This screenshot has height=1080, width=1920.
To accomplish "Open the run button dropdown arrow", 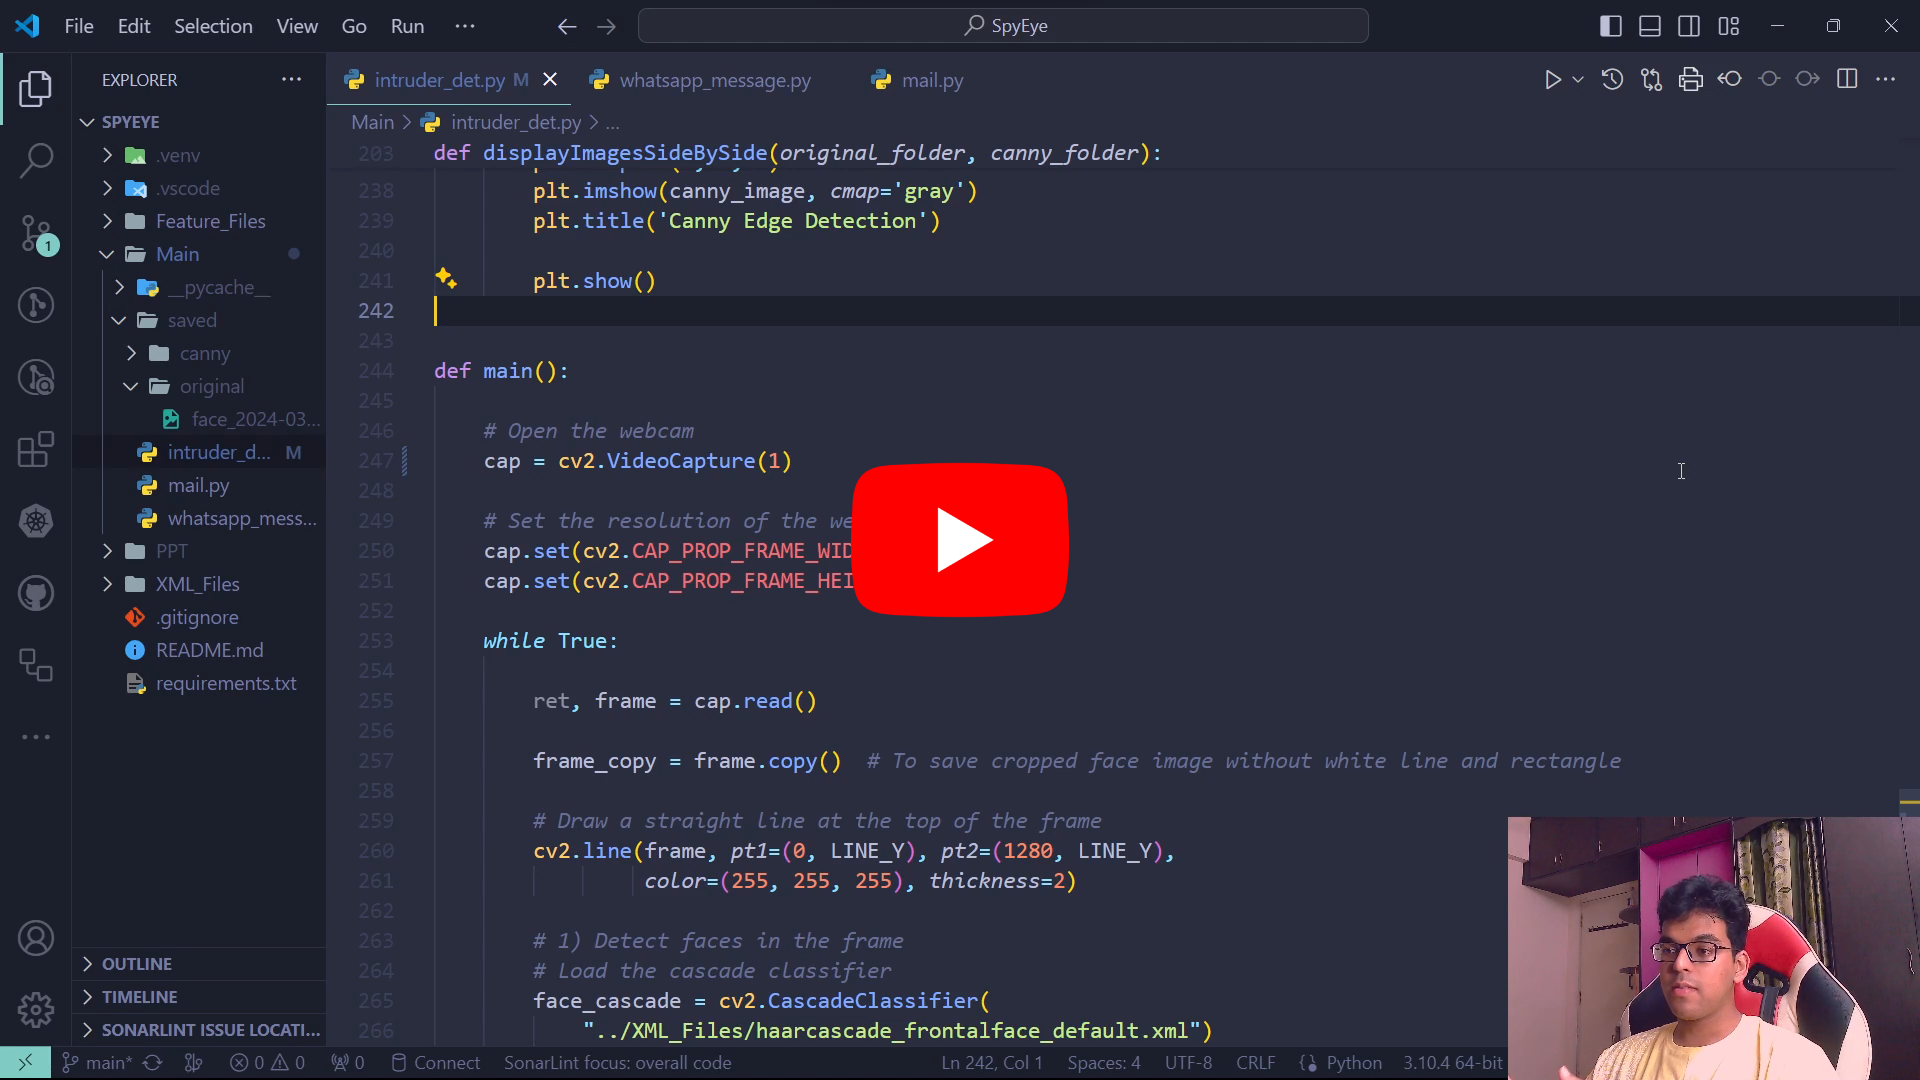I will coord(1578,80).
